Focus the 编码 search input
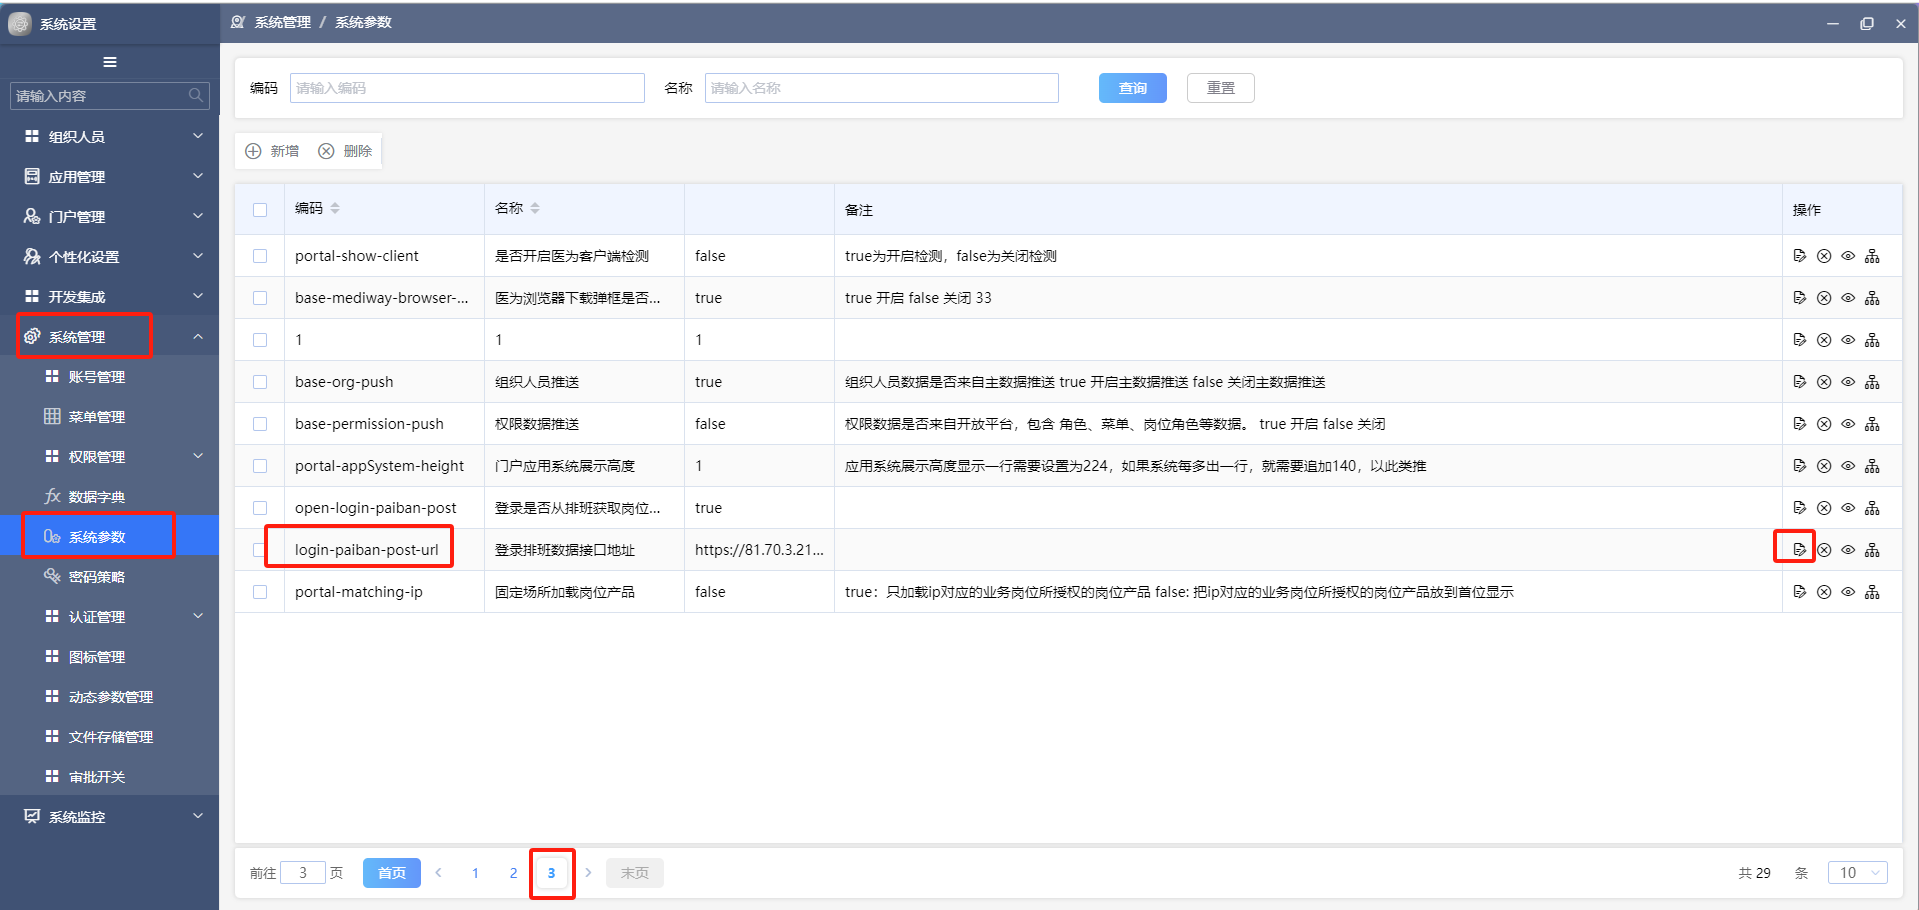Viewport: 1919px width, 910px height. coord(467,88)
